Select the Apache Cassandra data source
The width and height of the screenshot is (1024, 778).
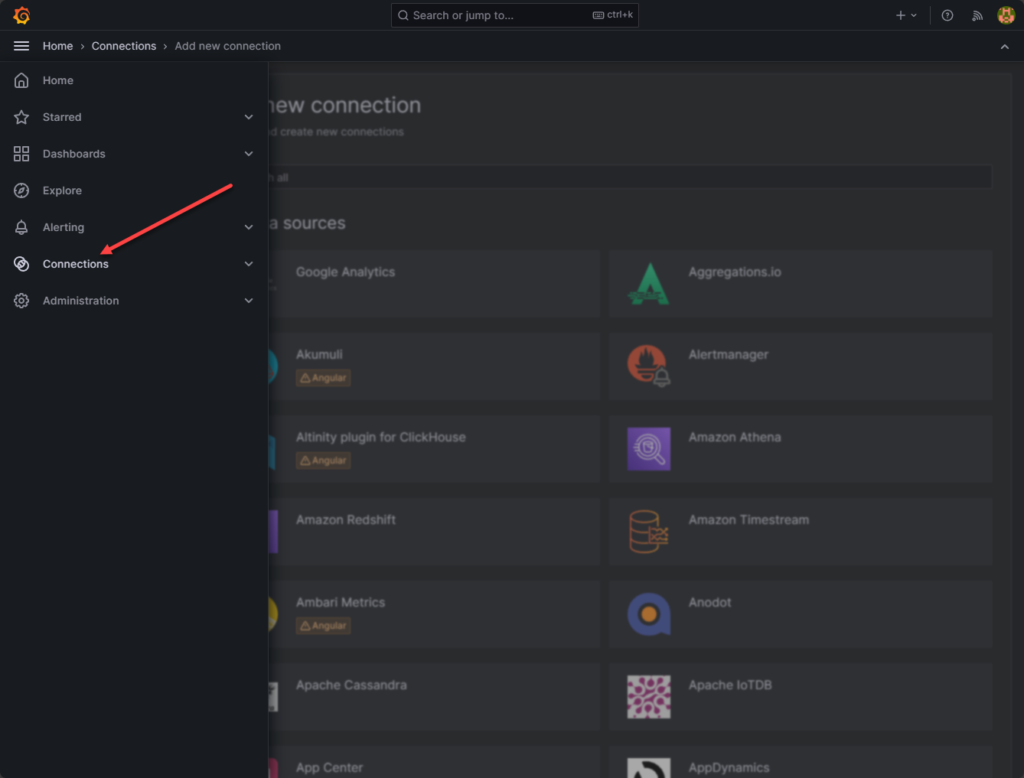point(440,696)
